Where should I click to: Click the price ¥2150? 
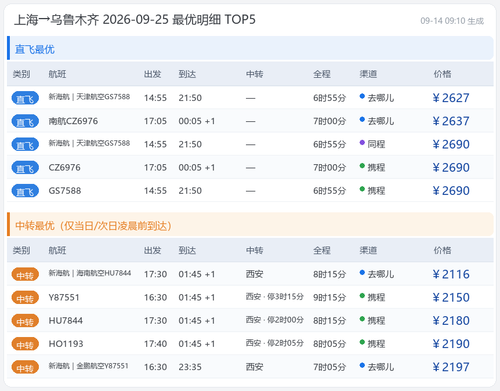[451, 298]
